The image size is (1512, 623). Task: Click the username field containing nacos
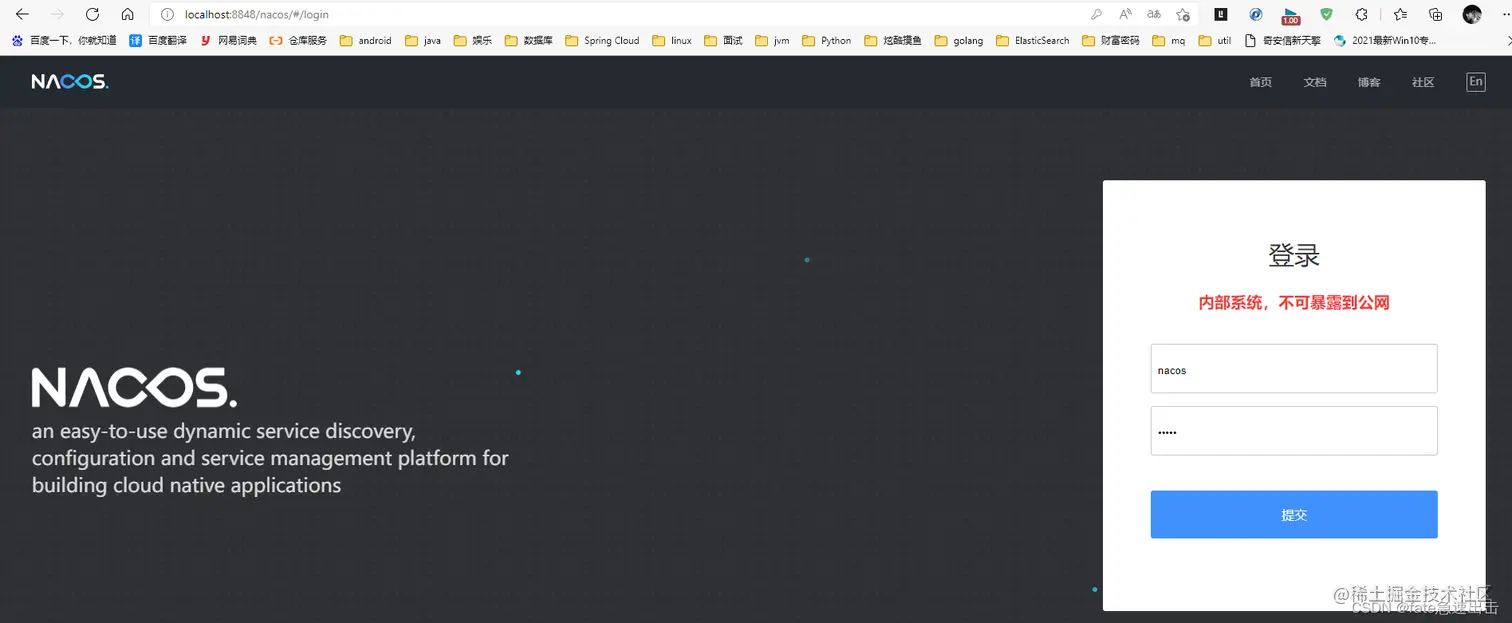[x=1294, y=369]
